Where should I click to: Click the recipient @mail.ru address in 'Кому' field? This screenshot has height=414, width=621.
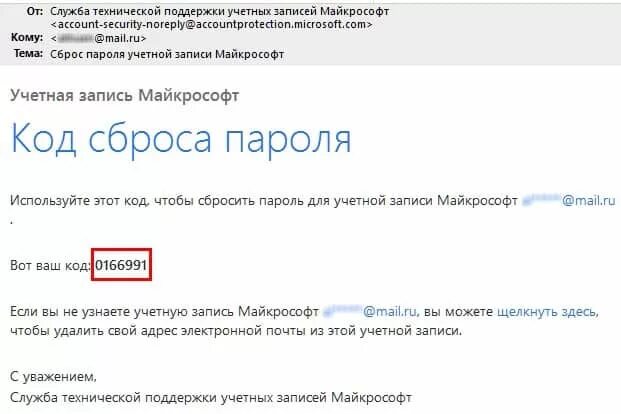[x=98, y=38]
